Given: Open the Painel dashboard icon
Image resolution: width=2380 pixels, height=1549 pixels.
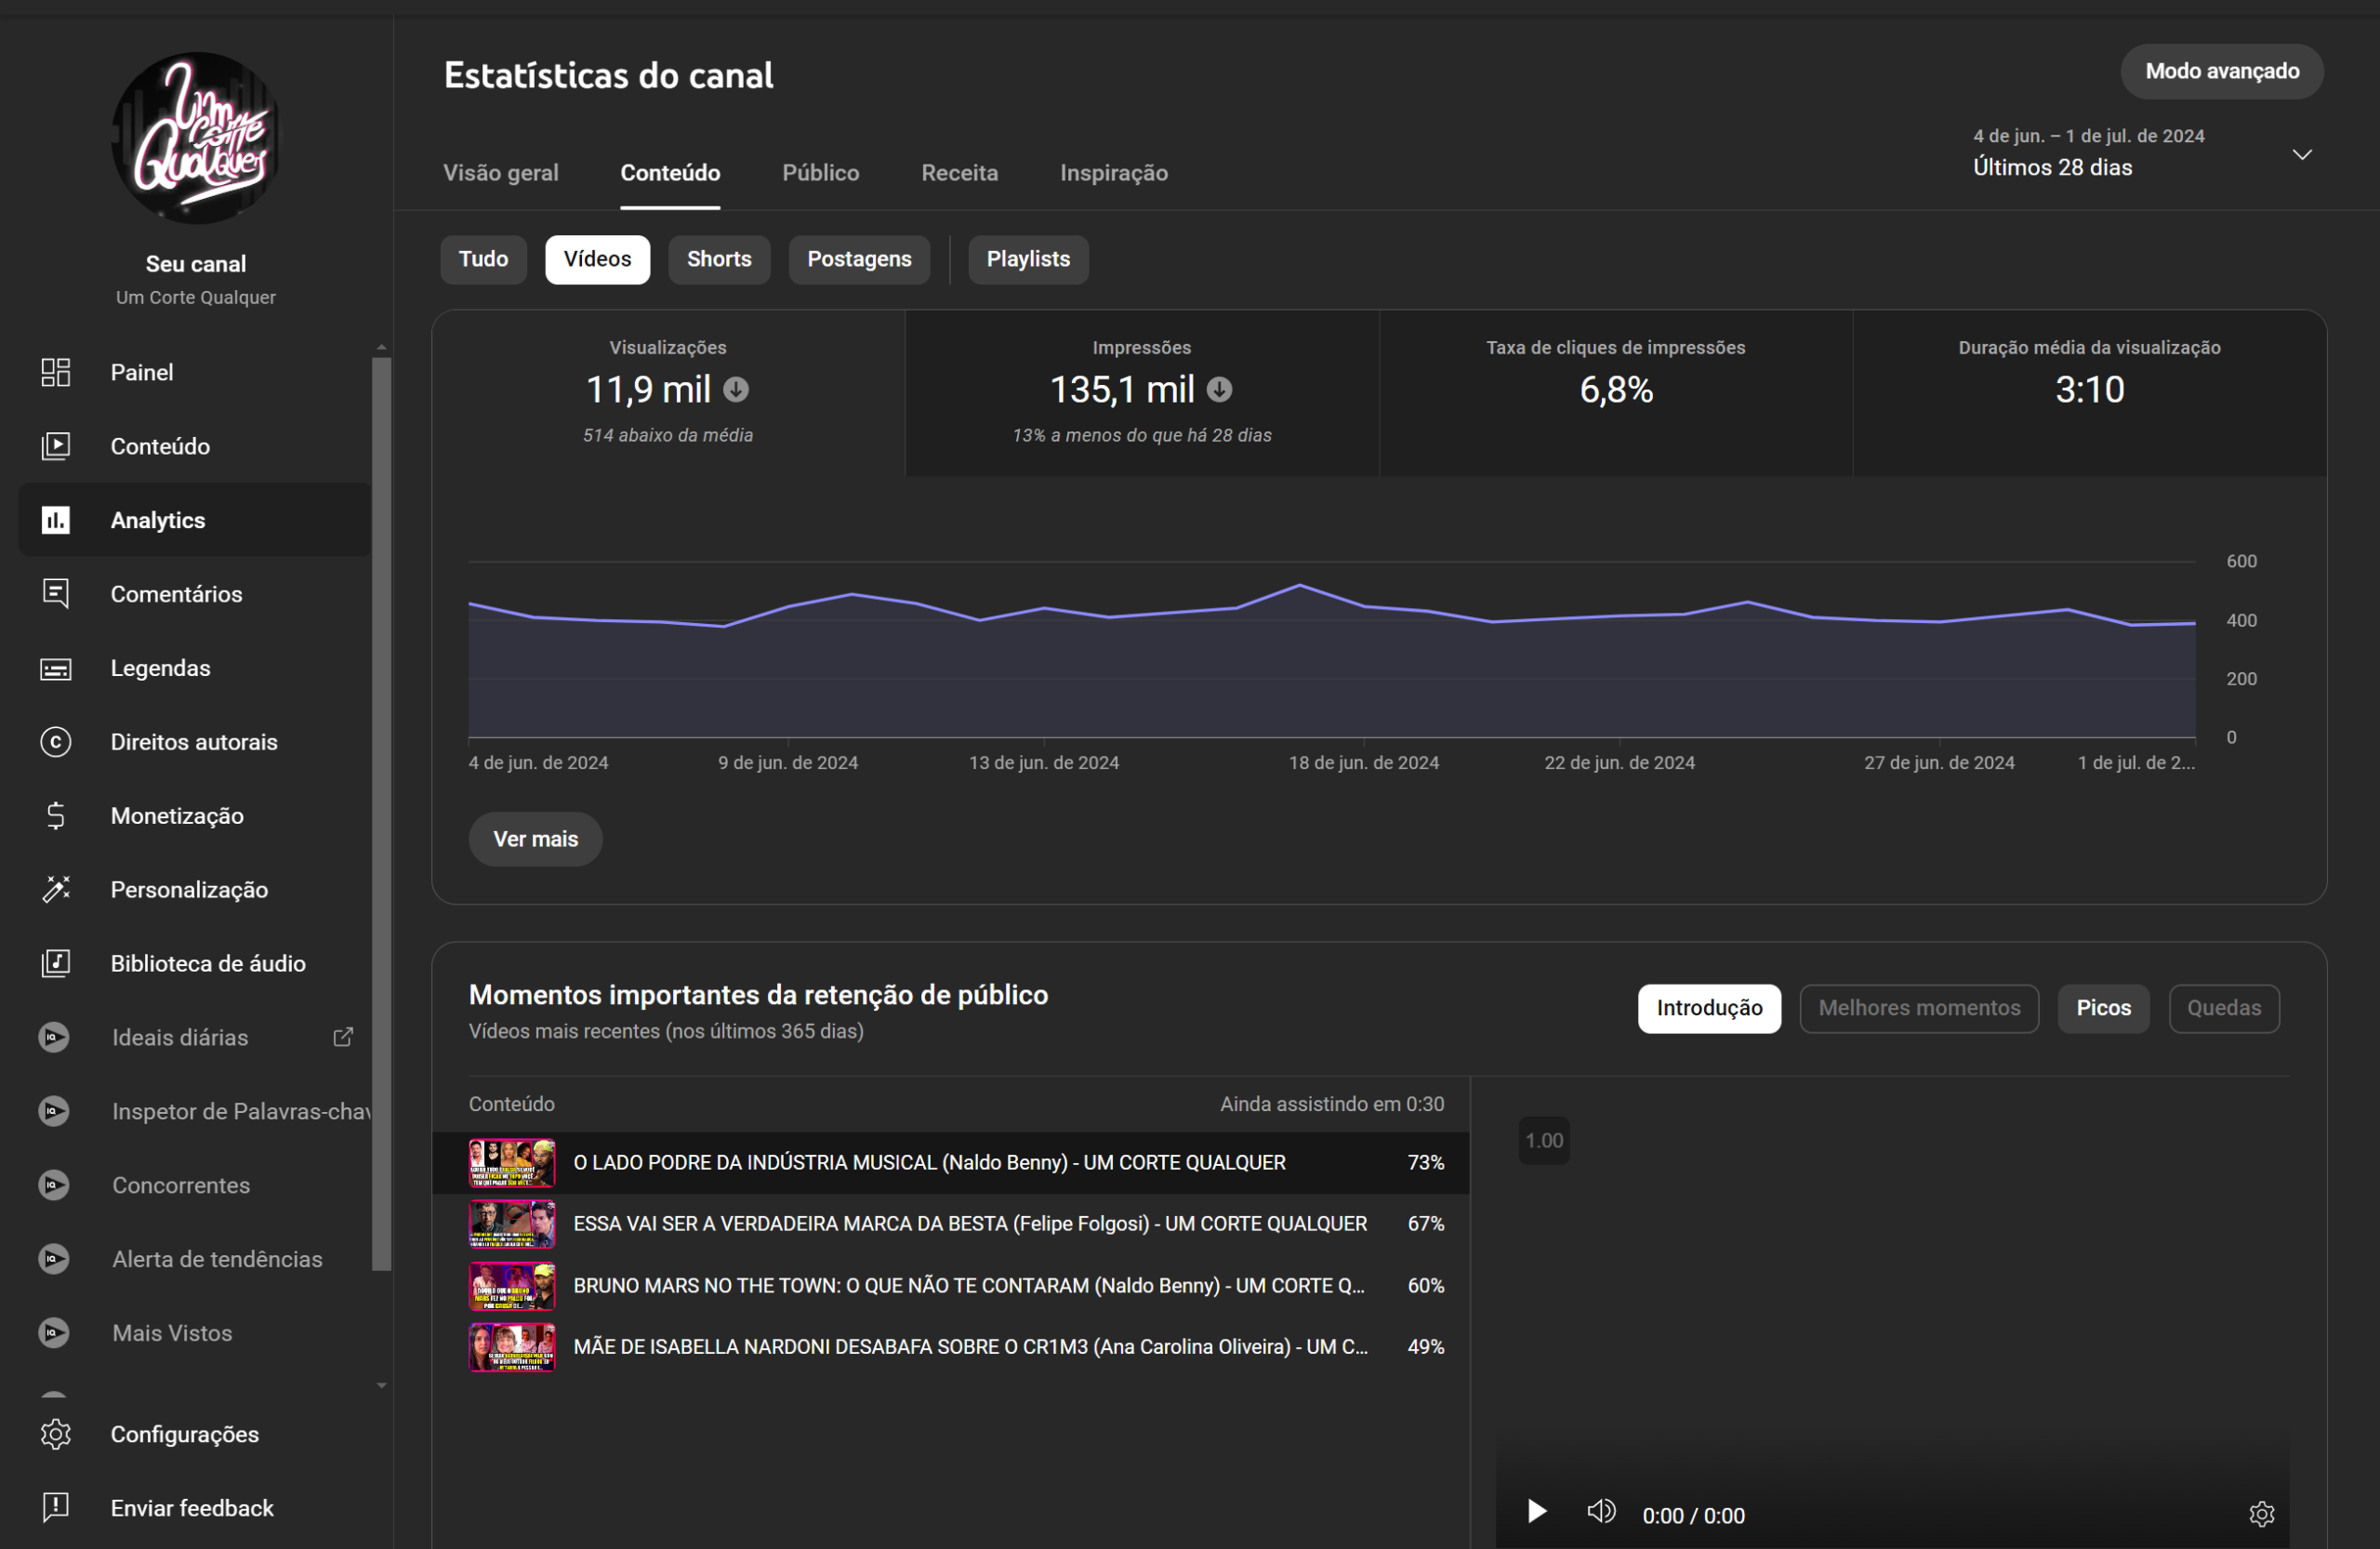Looking at the screenshot, I should pos(56,372).
